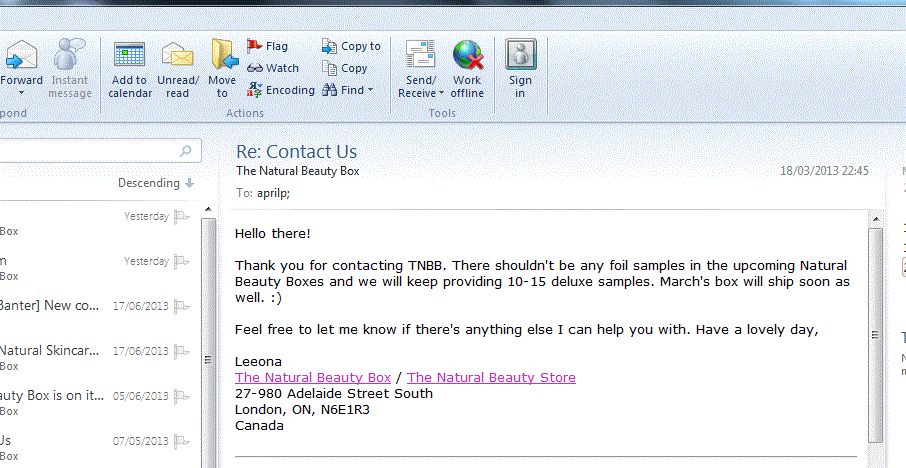Click the Instant message button
The height and width of the screenshot is (468, 906).
tap(70, 68)
